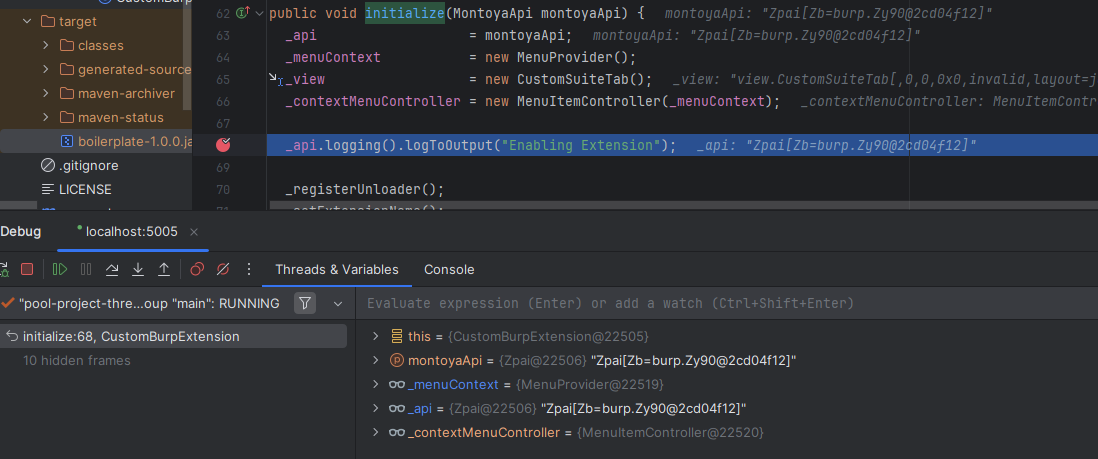Step into the method call
This screenshot has width=1098, height=459.
pyautogui.click(x=138, y=269)
